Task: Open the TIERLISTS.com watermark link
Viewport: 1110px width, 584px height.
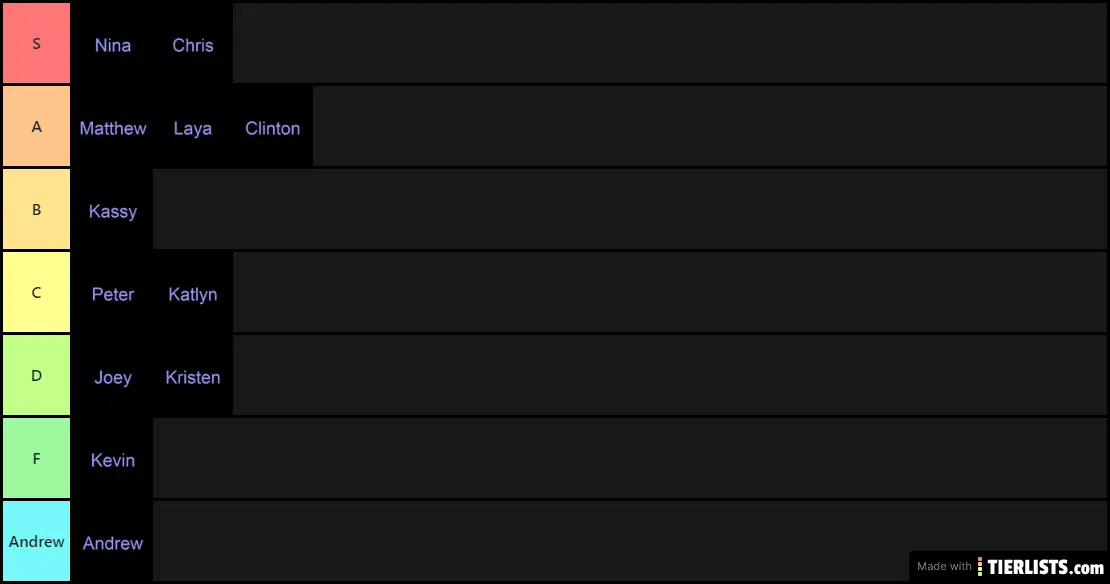Action: tap(1009, 566)
